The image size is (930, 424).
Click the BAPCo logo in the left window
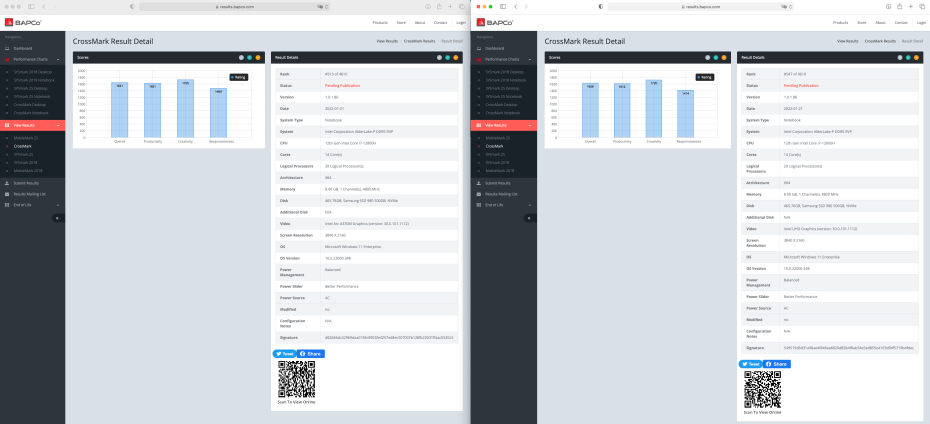[x=23, y=23]
